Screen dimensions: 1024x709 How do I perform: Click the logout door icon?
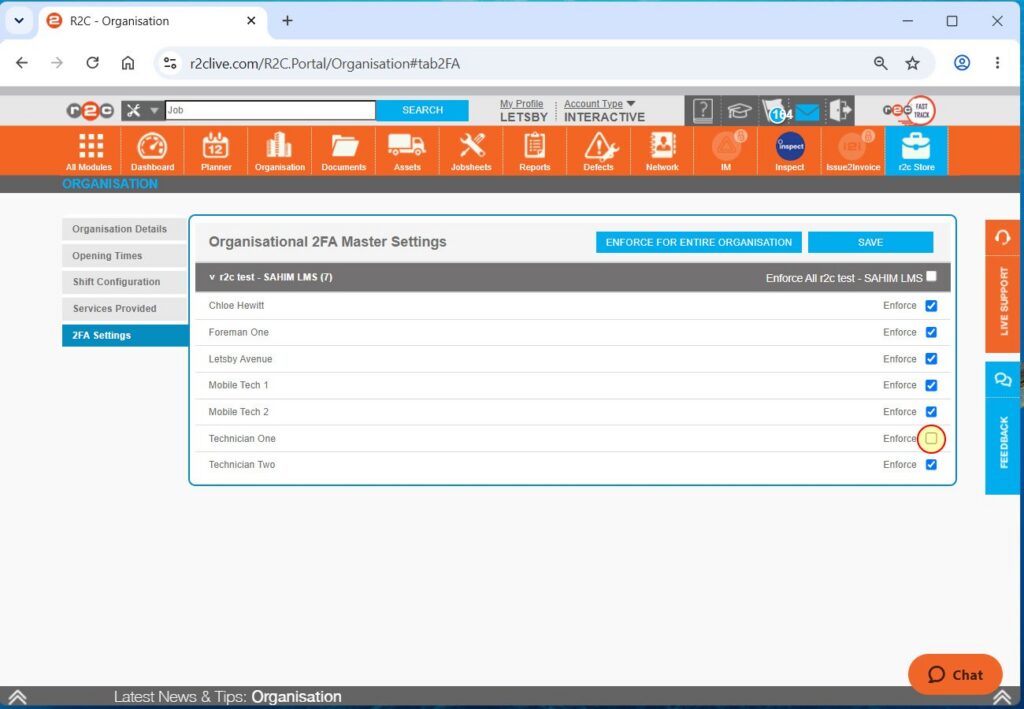pyautogui.click(x=840, y=110)
